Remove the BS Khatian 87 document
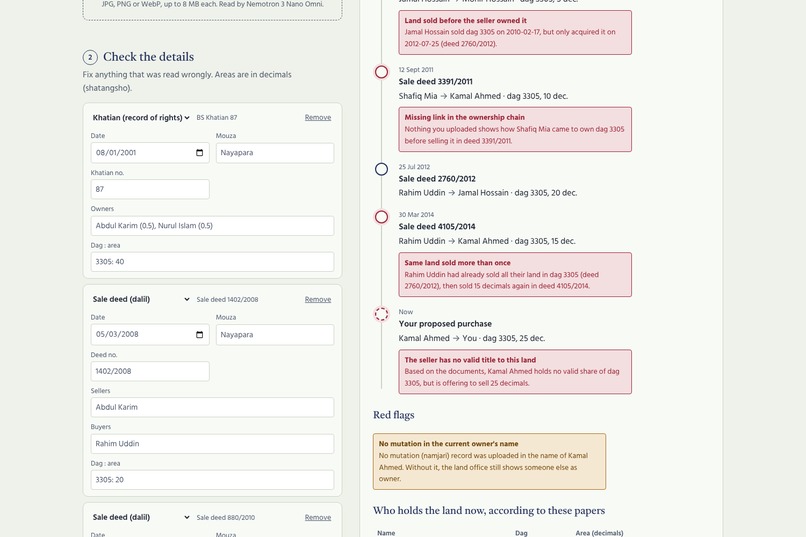Image resolution: width=806 pixels, height=537 pixels. (318, 118)
